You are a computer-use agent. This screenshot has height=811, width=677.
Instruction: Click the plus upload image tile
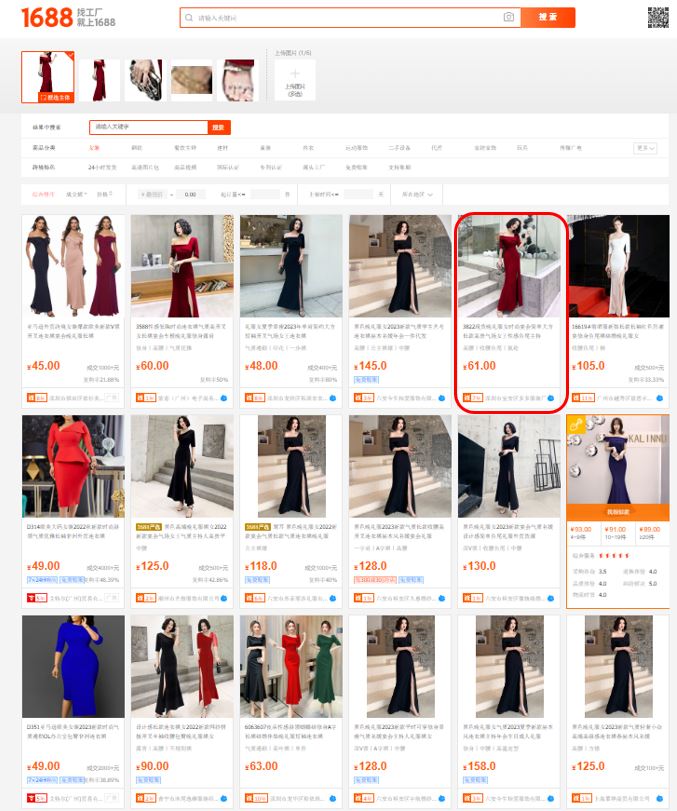click(294, 80)
